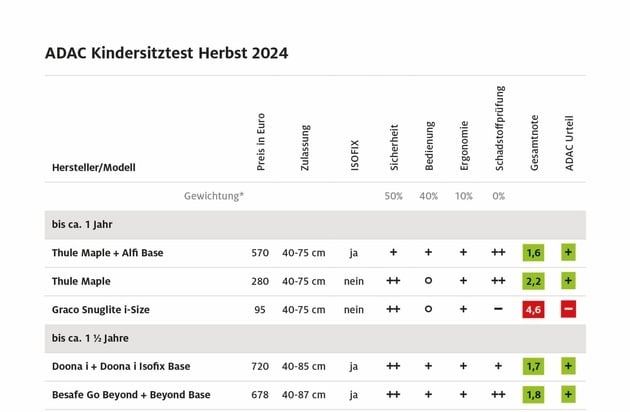The height and width of the screenshot is (412, 630).
Task: Click the red 4,6 overall grade badge
Action: coord(533,309)
